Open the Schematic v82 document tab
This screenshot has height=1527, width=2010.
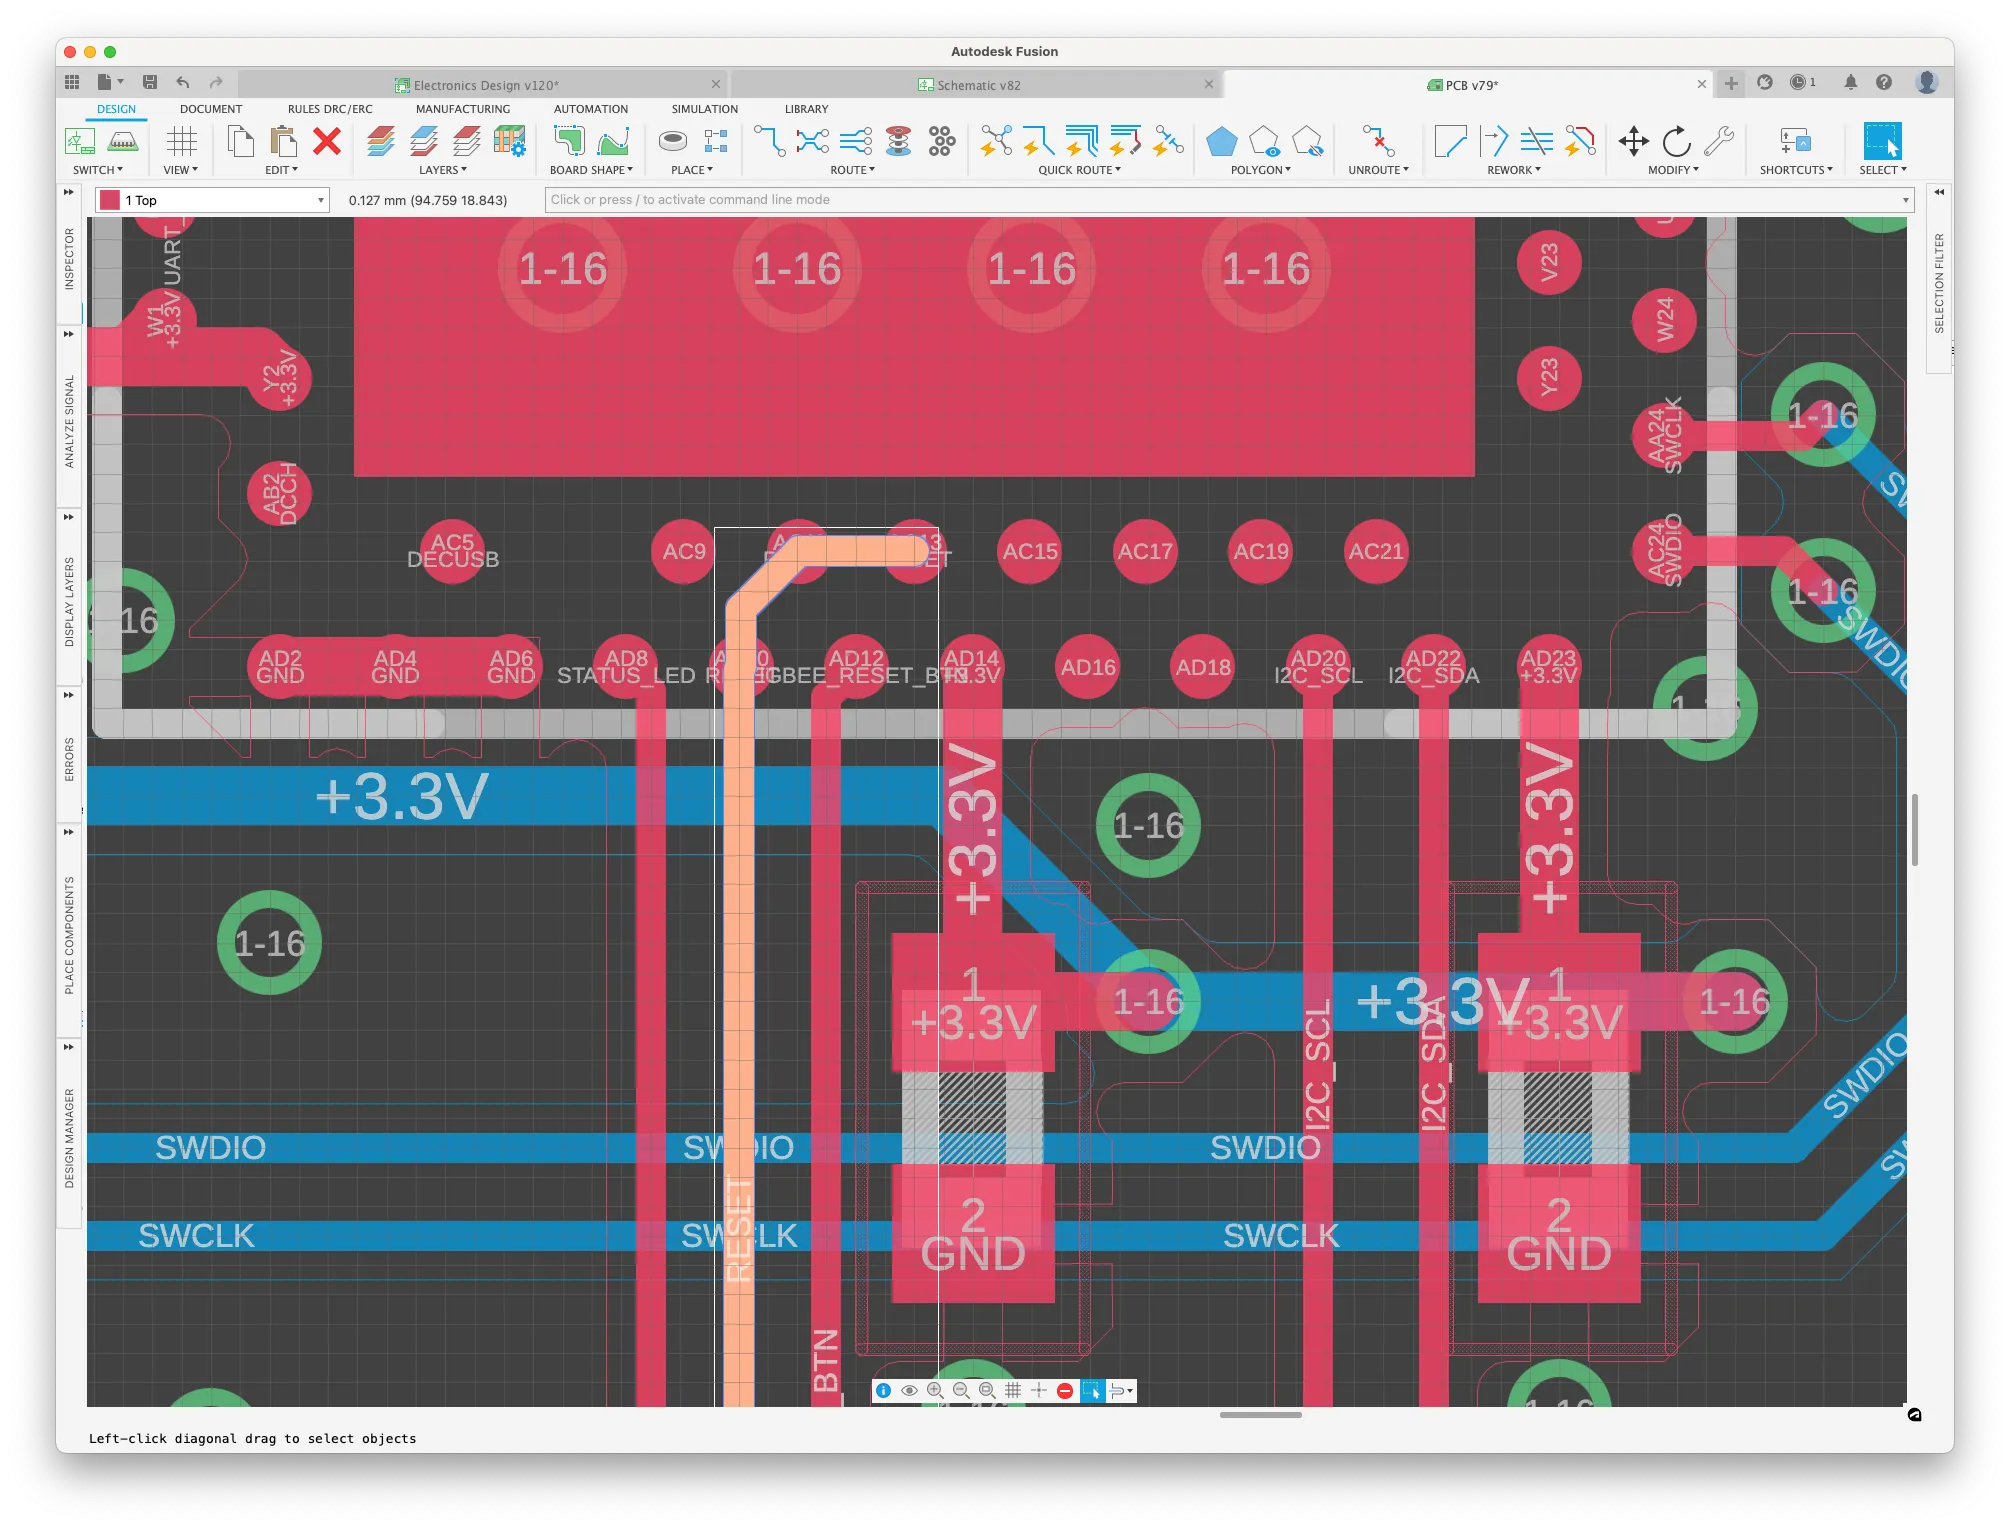pyautogui.click(x=978, y=85)
